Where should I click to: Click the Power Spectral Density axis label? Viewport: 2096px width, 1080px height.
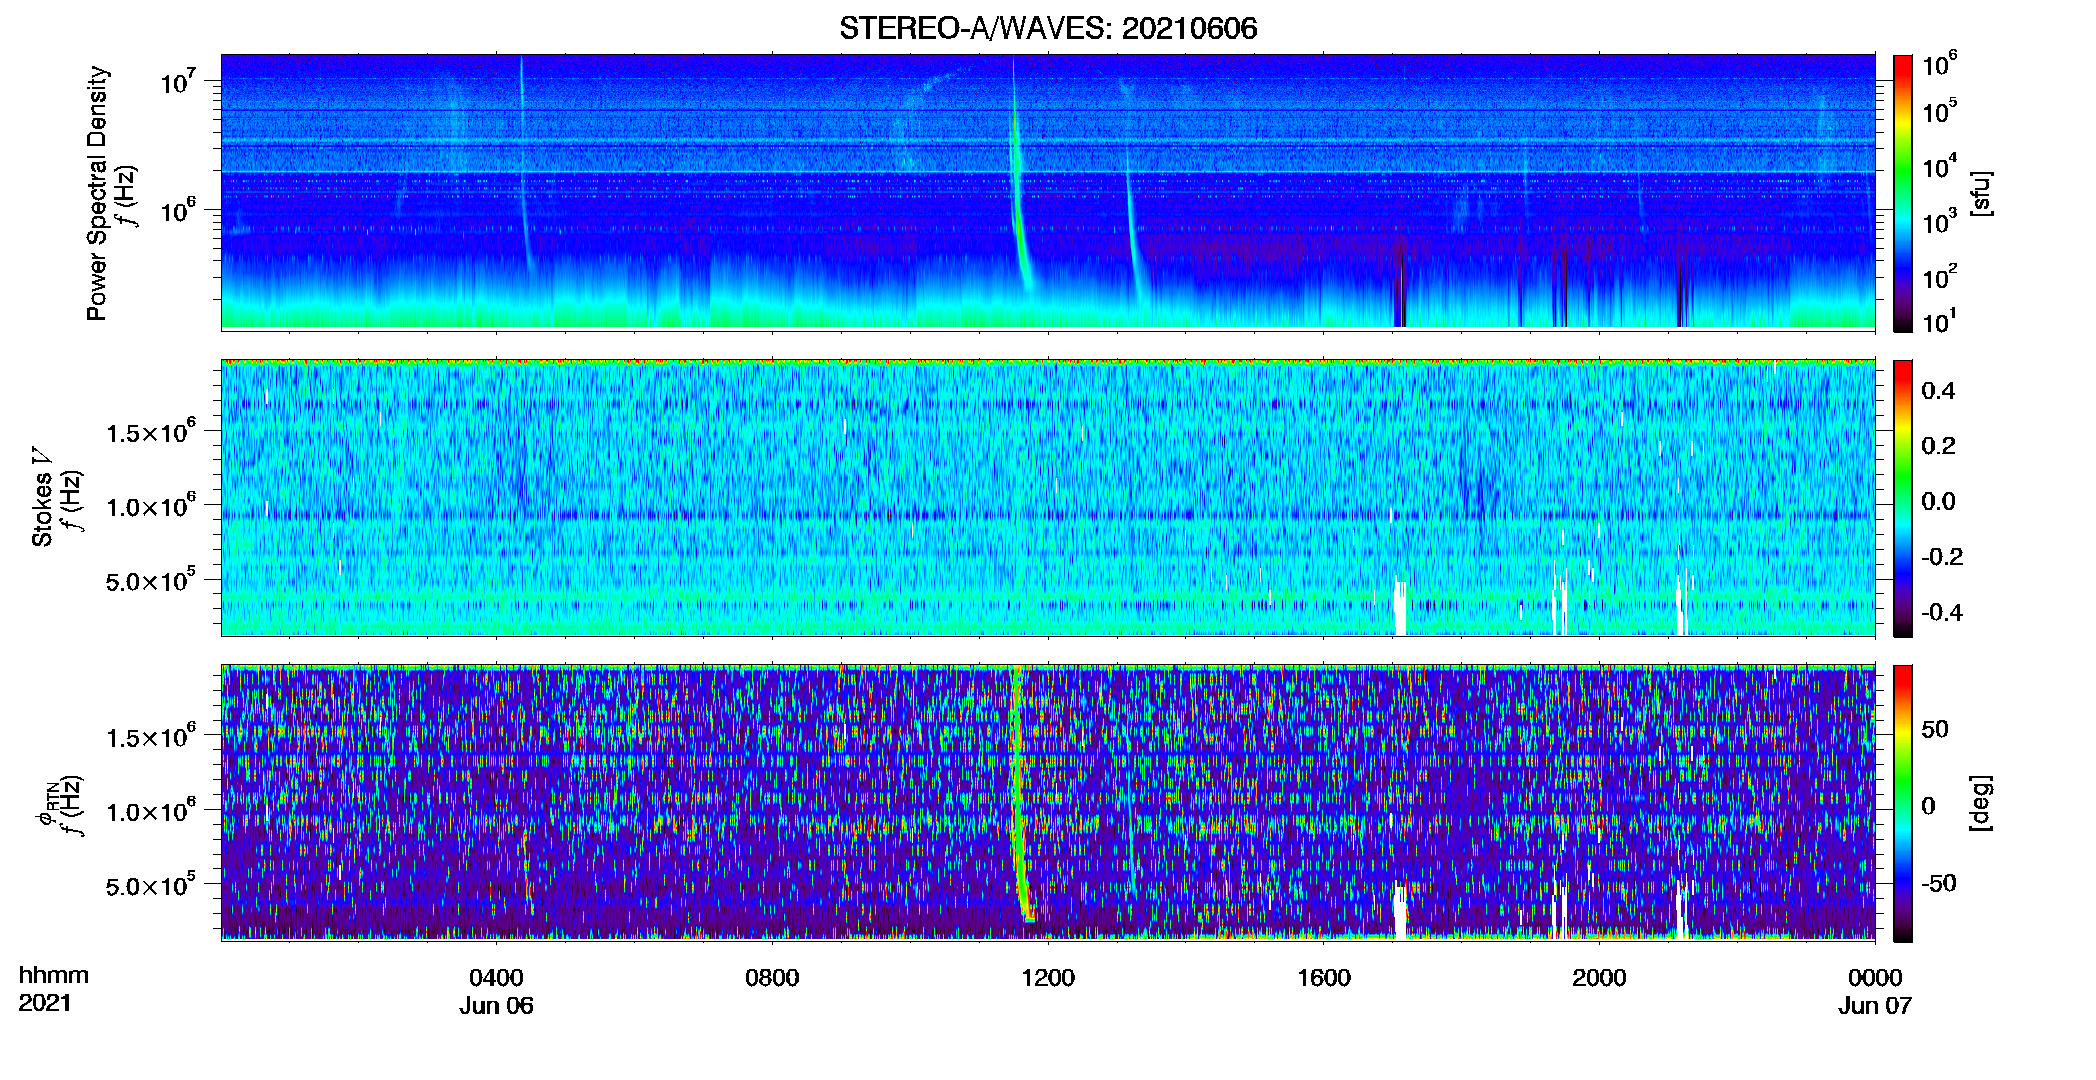97,193
